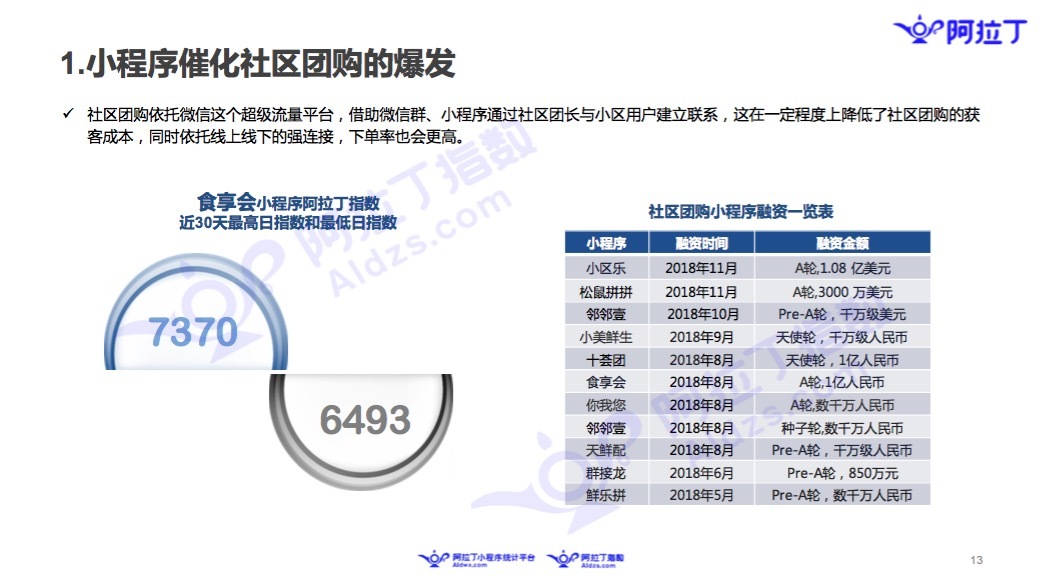Click the 2018年9月 date cell
1041x583 pixels.
click(x=702, y=337)
